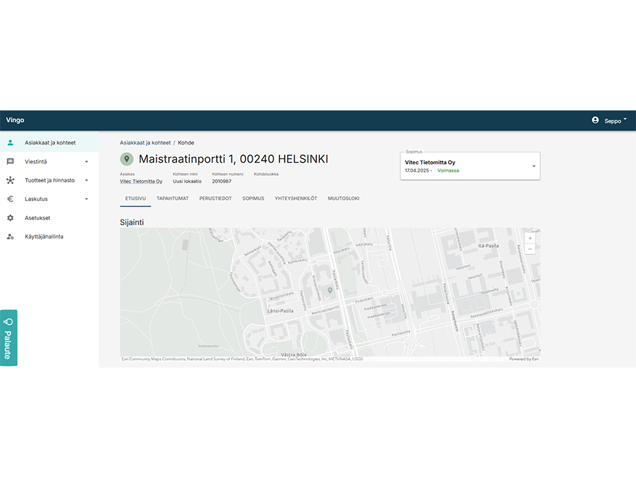Zoom out on the map
The height and width of the screenshot is (477, 636).
click(530, 248)
